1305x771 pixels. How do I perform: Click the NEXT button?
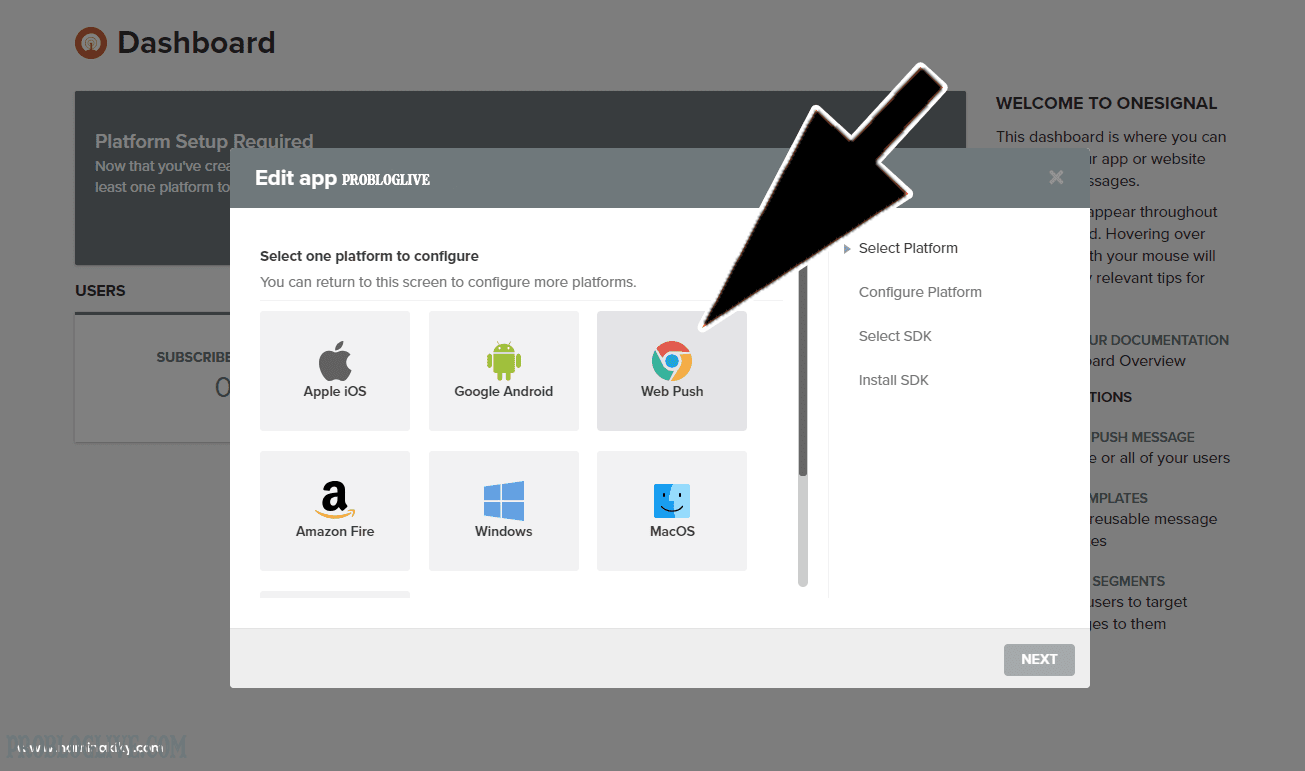[x=1039, y=659]
